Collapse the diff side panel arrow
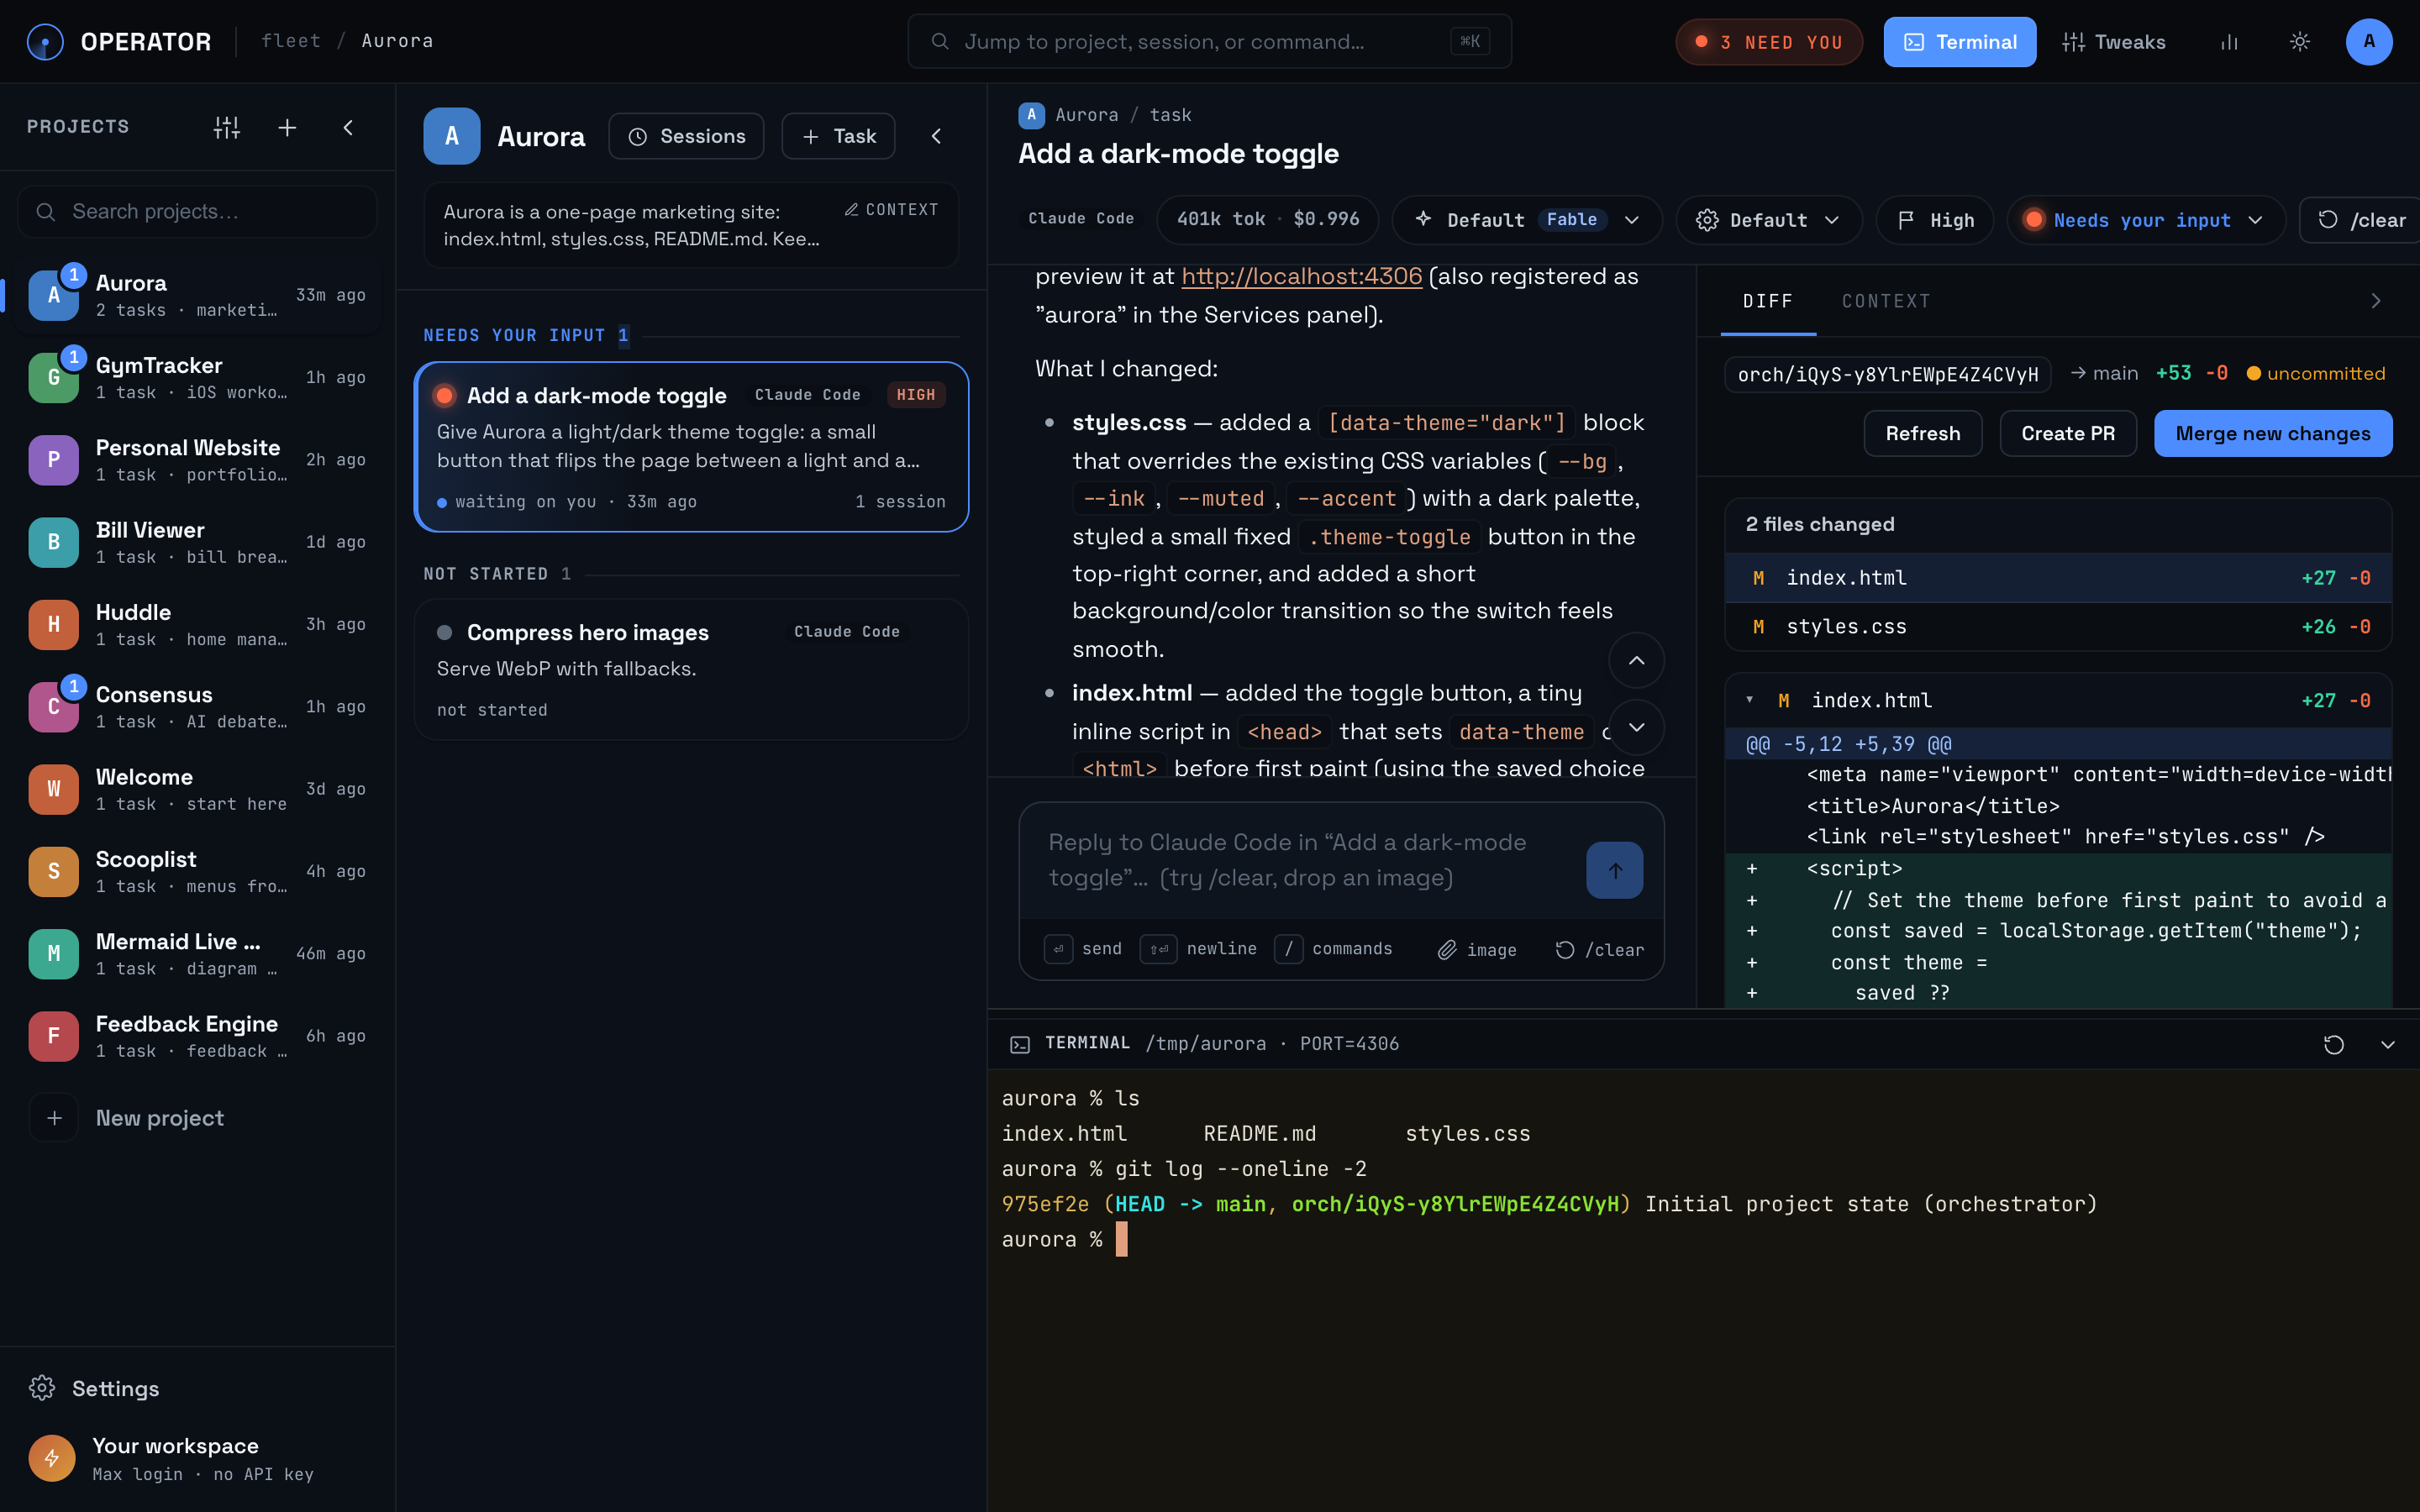Viewport: 2420px width, 1512px height. [2376, 301]
